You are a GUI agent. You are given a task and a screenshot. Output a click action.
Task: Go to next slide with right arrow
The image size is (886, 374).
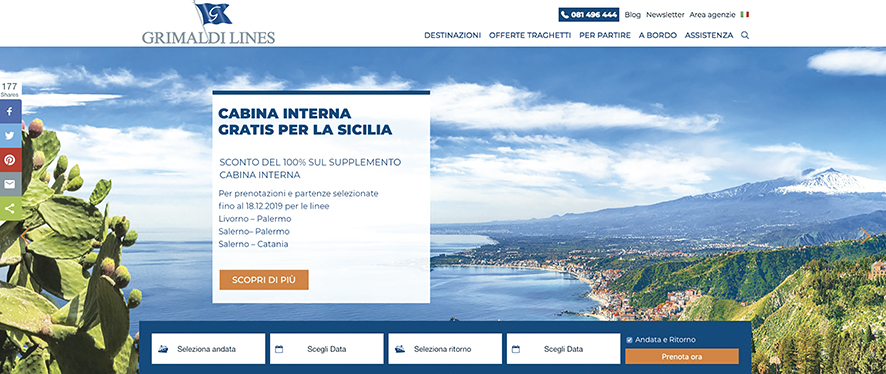tap(865, 236)
